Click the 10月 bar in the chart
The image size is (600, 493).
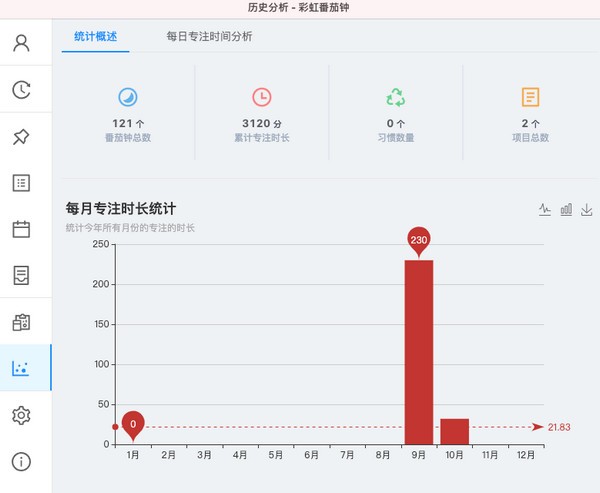tap(455, 432)
